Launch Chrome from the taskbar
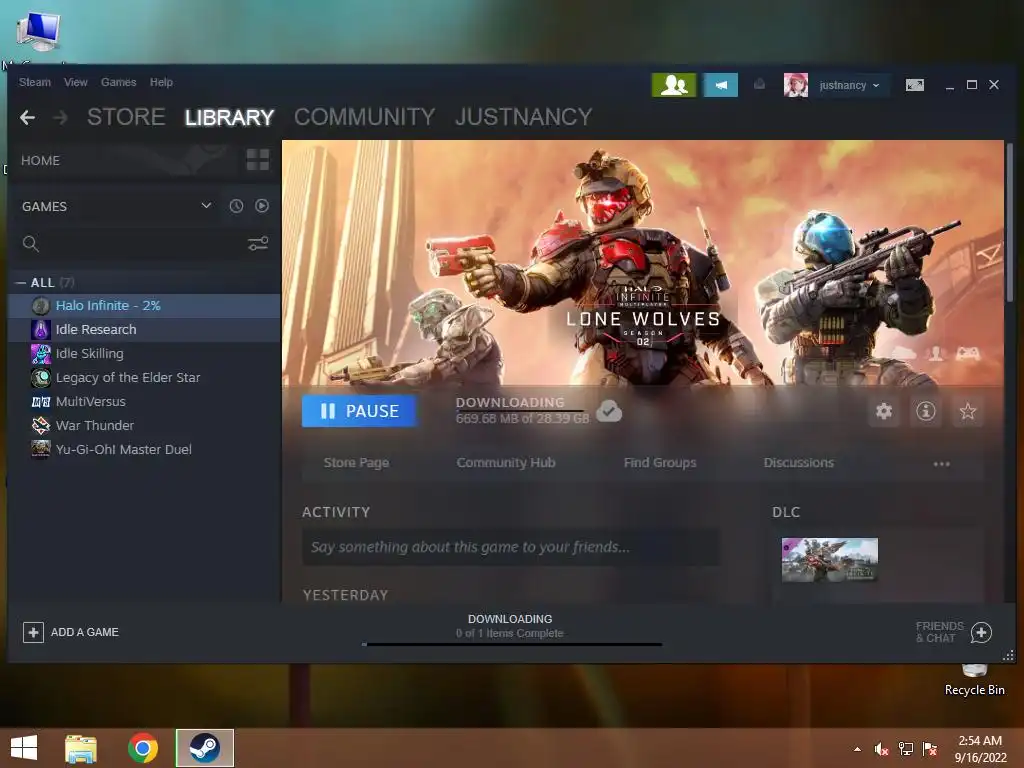Viewport: 1024px width, 768px height. click(x=143, y=748)
